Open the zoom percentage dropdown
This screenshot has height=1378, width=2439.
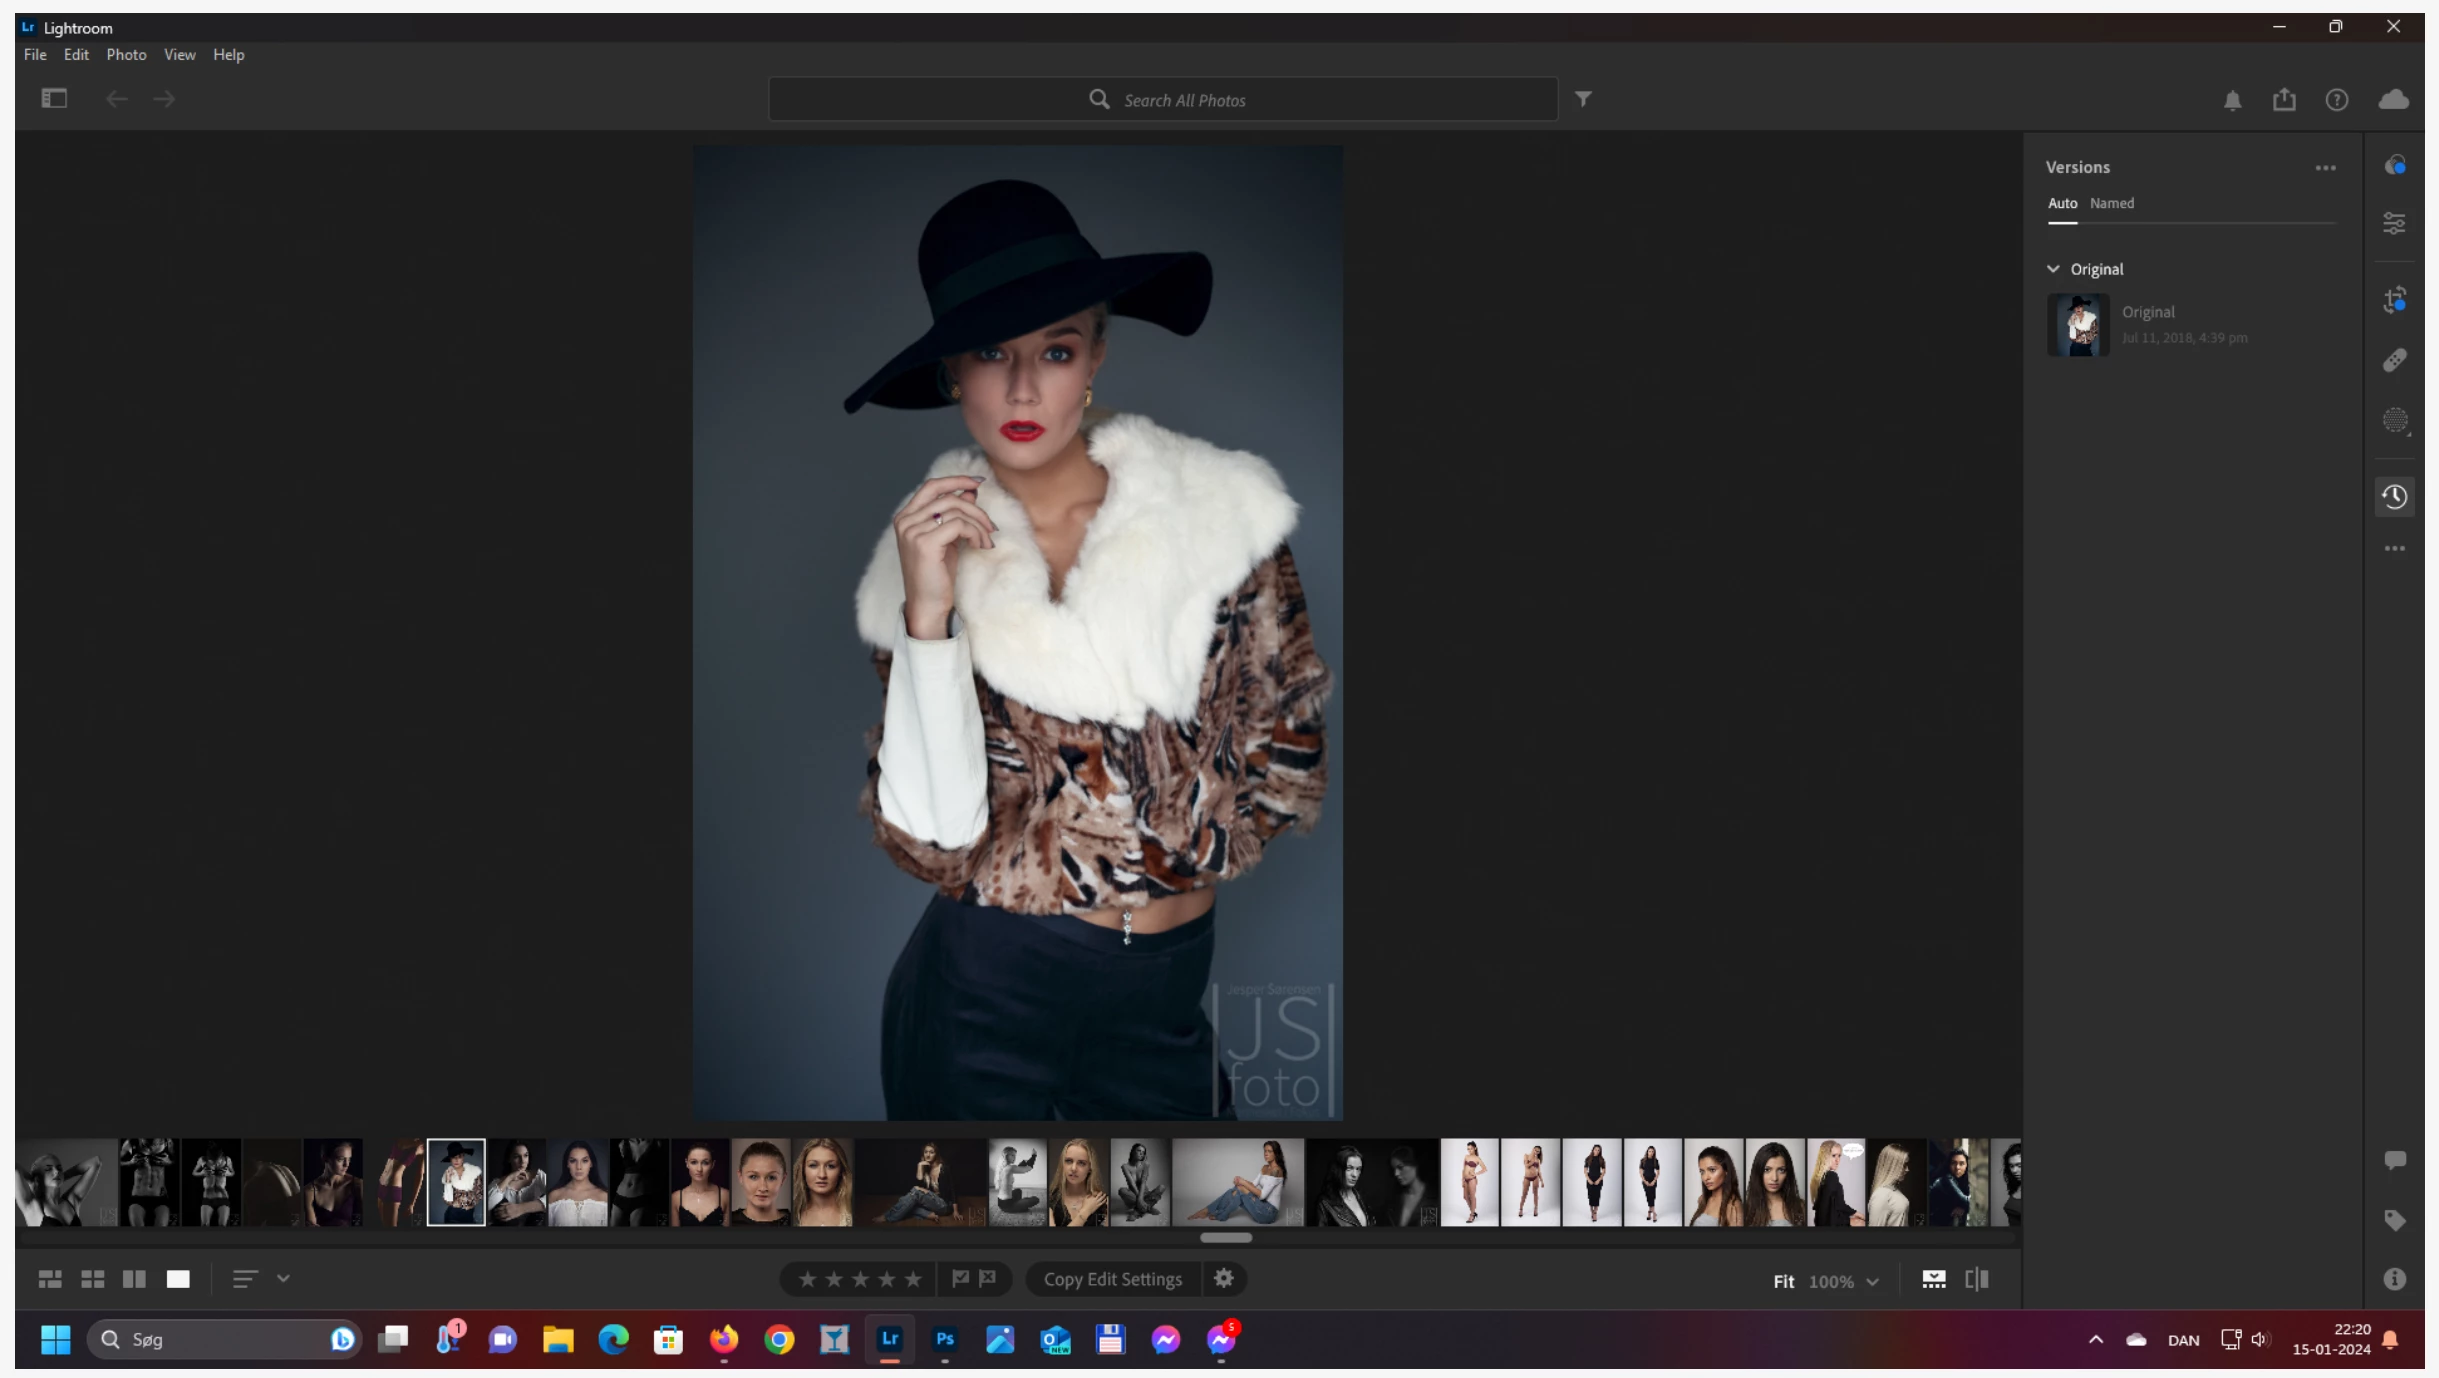tap(1872, 1282)
